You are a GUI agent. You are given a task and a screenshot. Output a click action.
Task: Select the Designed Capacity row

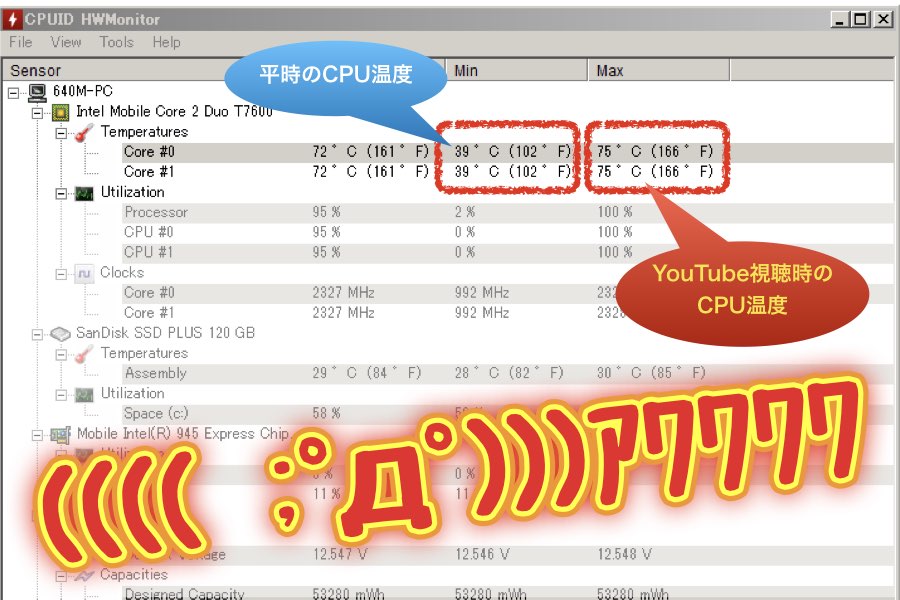[508, 593]
